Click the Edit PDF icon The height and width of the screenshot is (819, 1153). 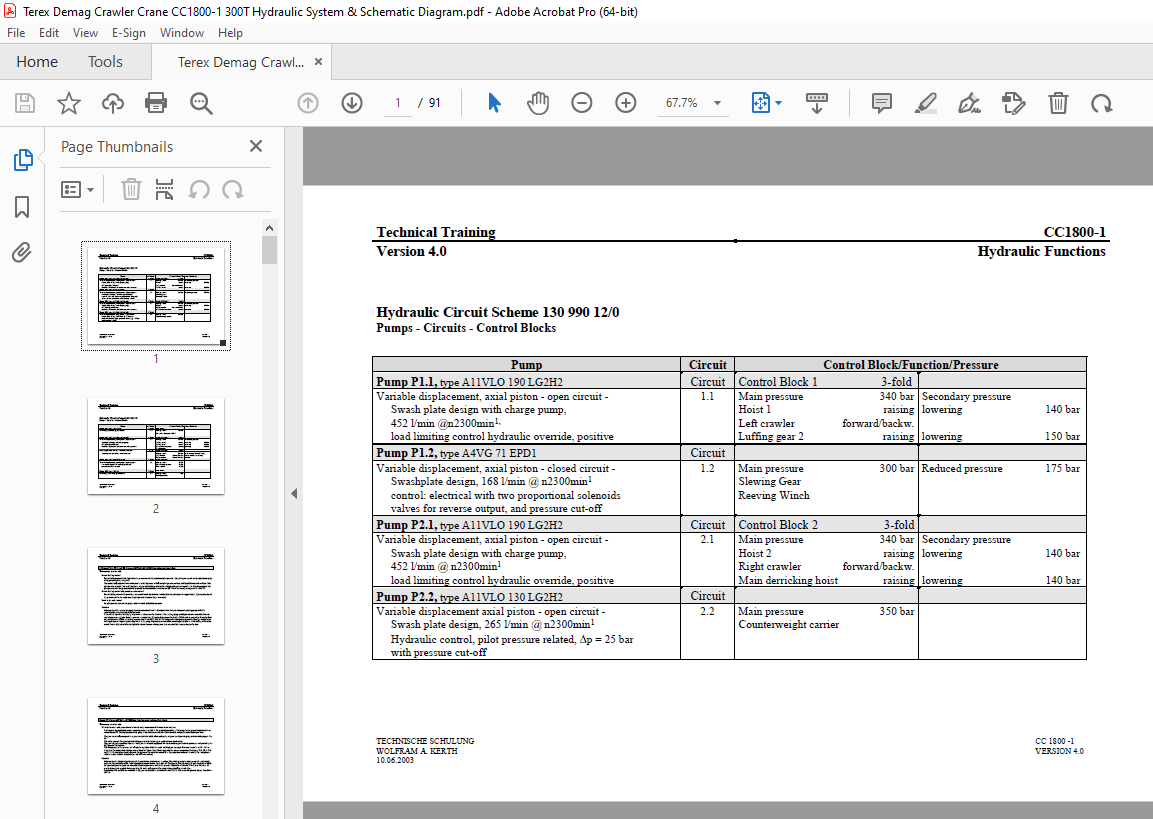pos(1013,103)
